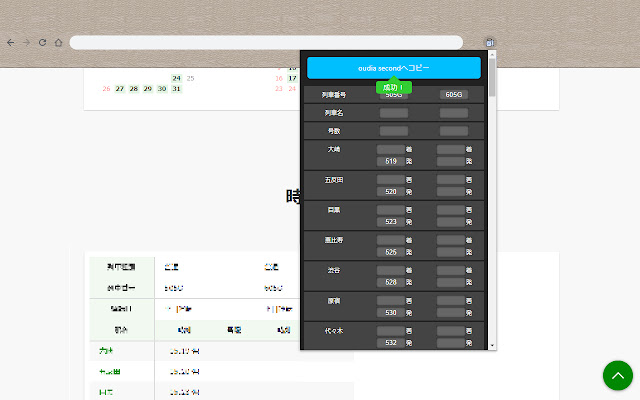Open the second green station link in timetable
640x400 pixels.
click(109, 371)
